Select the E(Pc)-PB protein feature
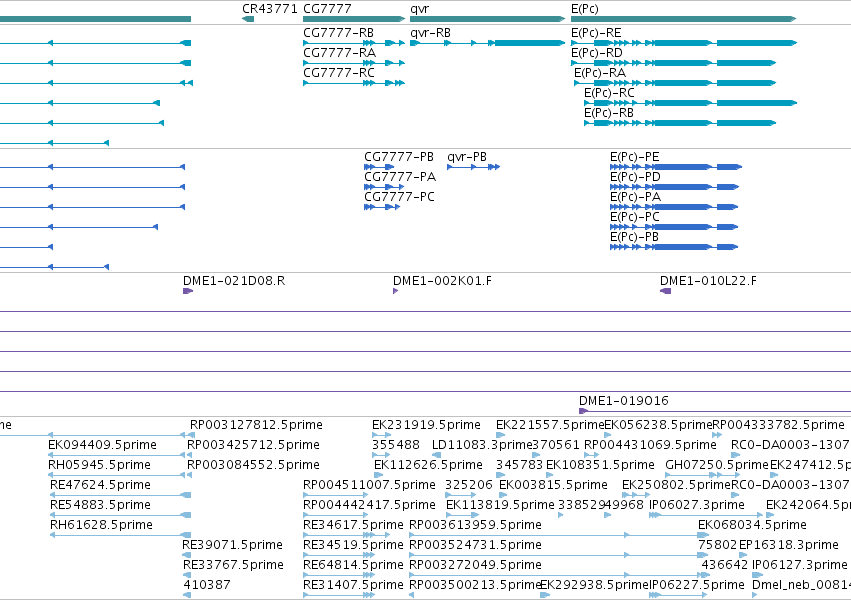The width and height of the screenshot is (851, 600). [674, 247]
